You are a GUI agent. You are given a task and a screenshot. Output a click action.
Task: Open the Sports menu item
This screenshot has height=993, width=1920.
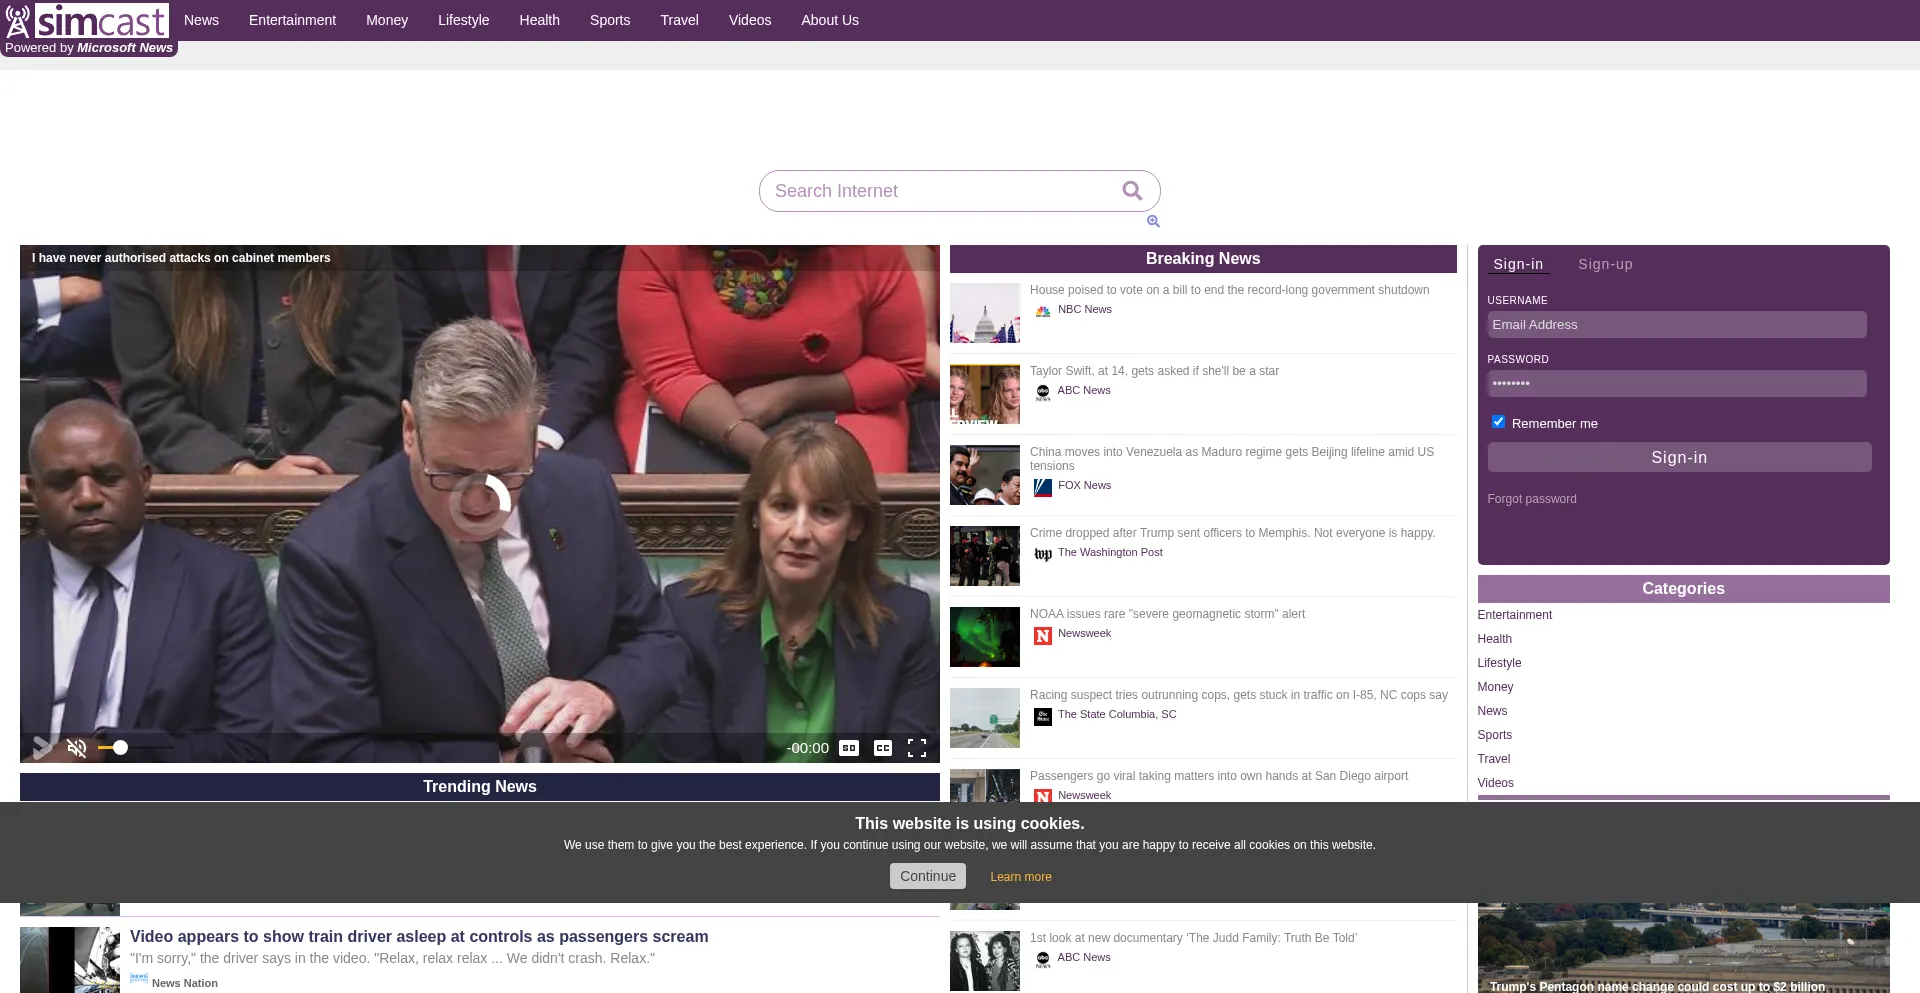pos(609,20)
